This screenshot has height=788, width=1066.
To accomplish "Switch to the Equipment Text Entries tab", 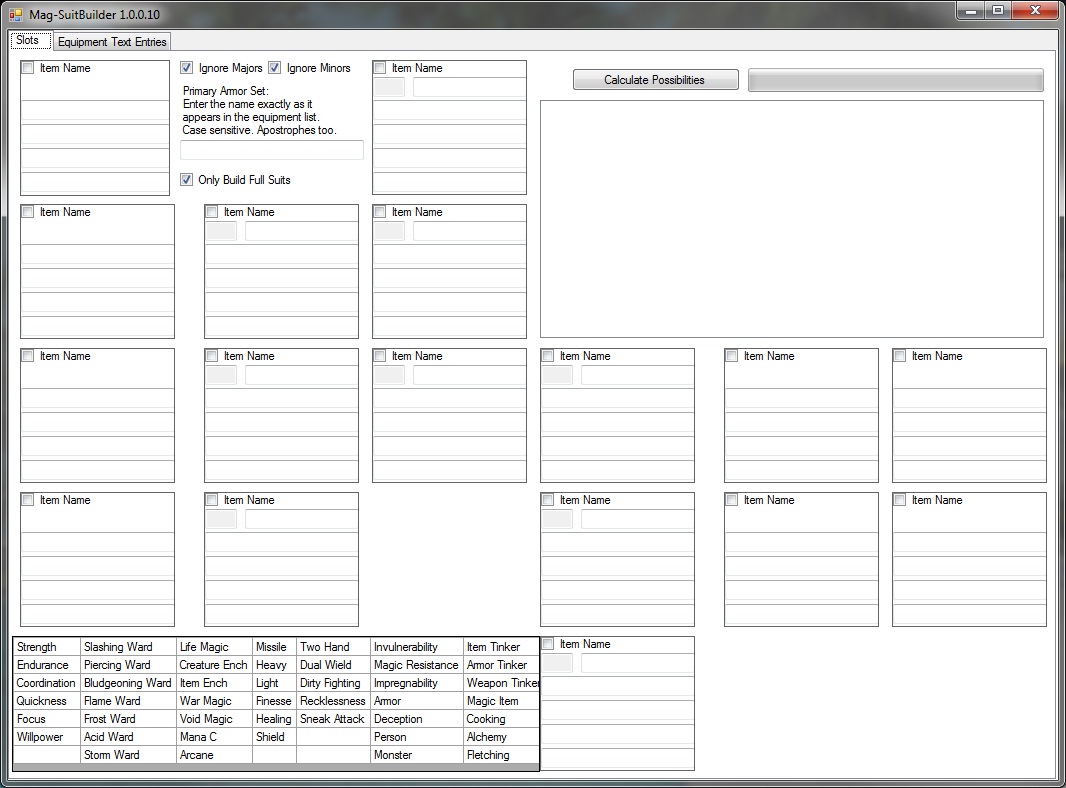I will click(112, 42).
